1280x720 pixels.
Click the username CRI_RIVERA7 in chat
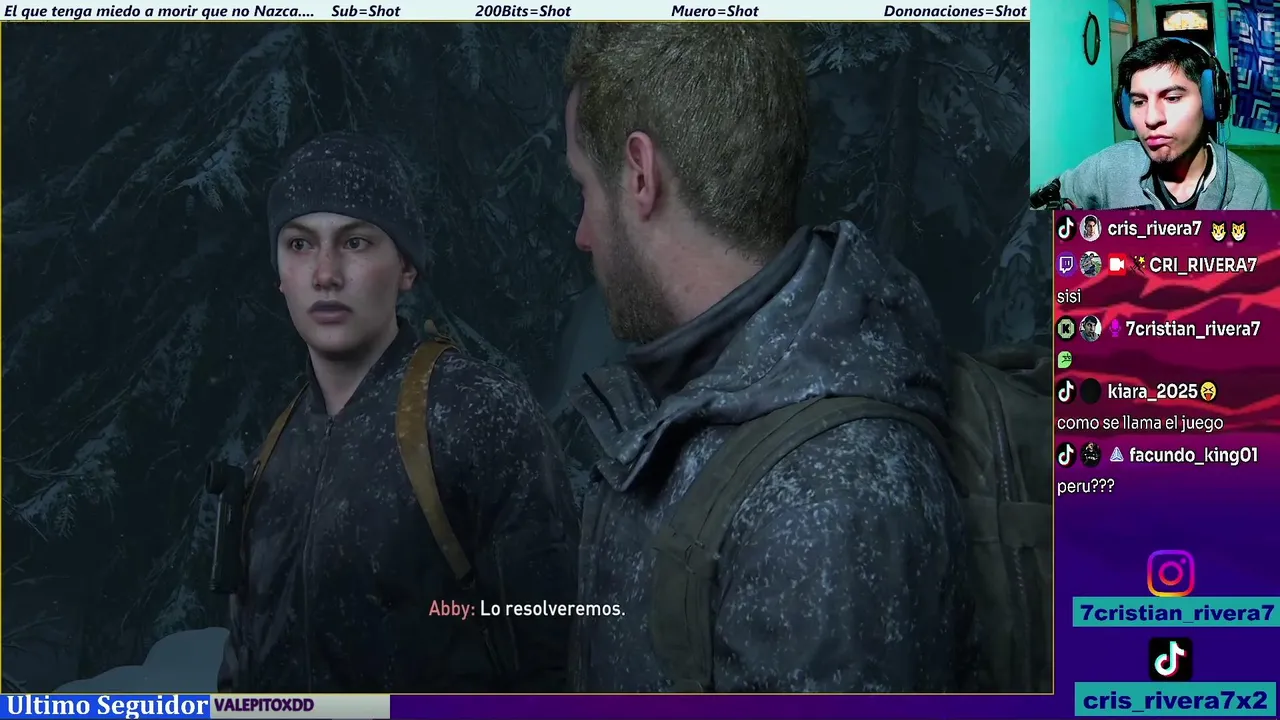point(1203,265)
